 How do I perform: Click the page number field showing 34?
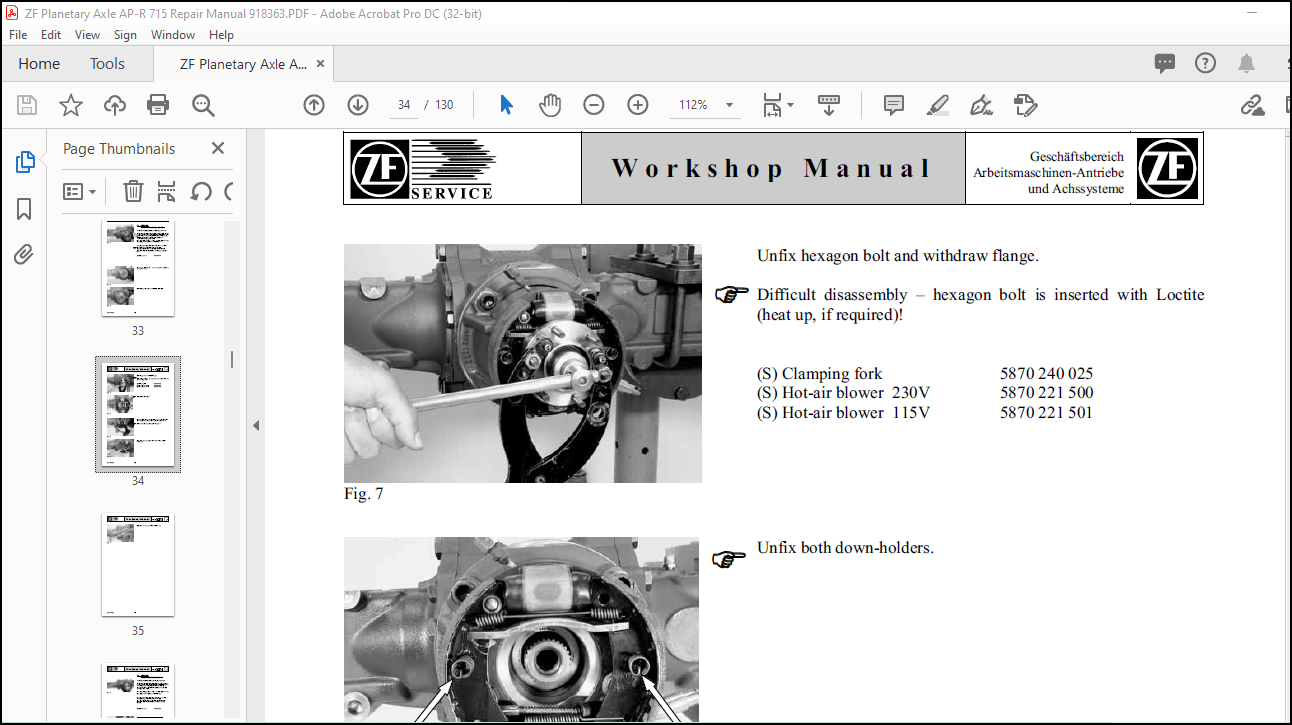click(404, 105)
